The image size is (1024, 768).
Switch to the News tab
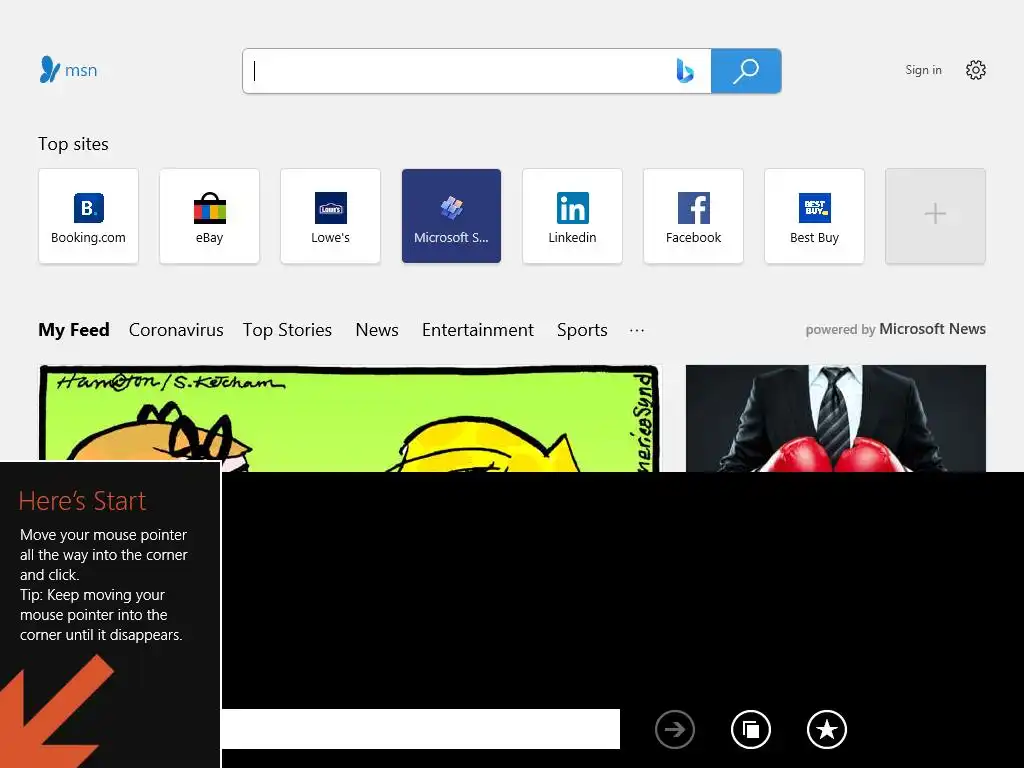377,330
